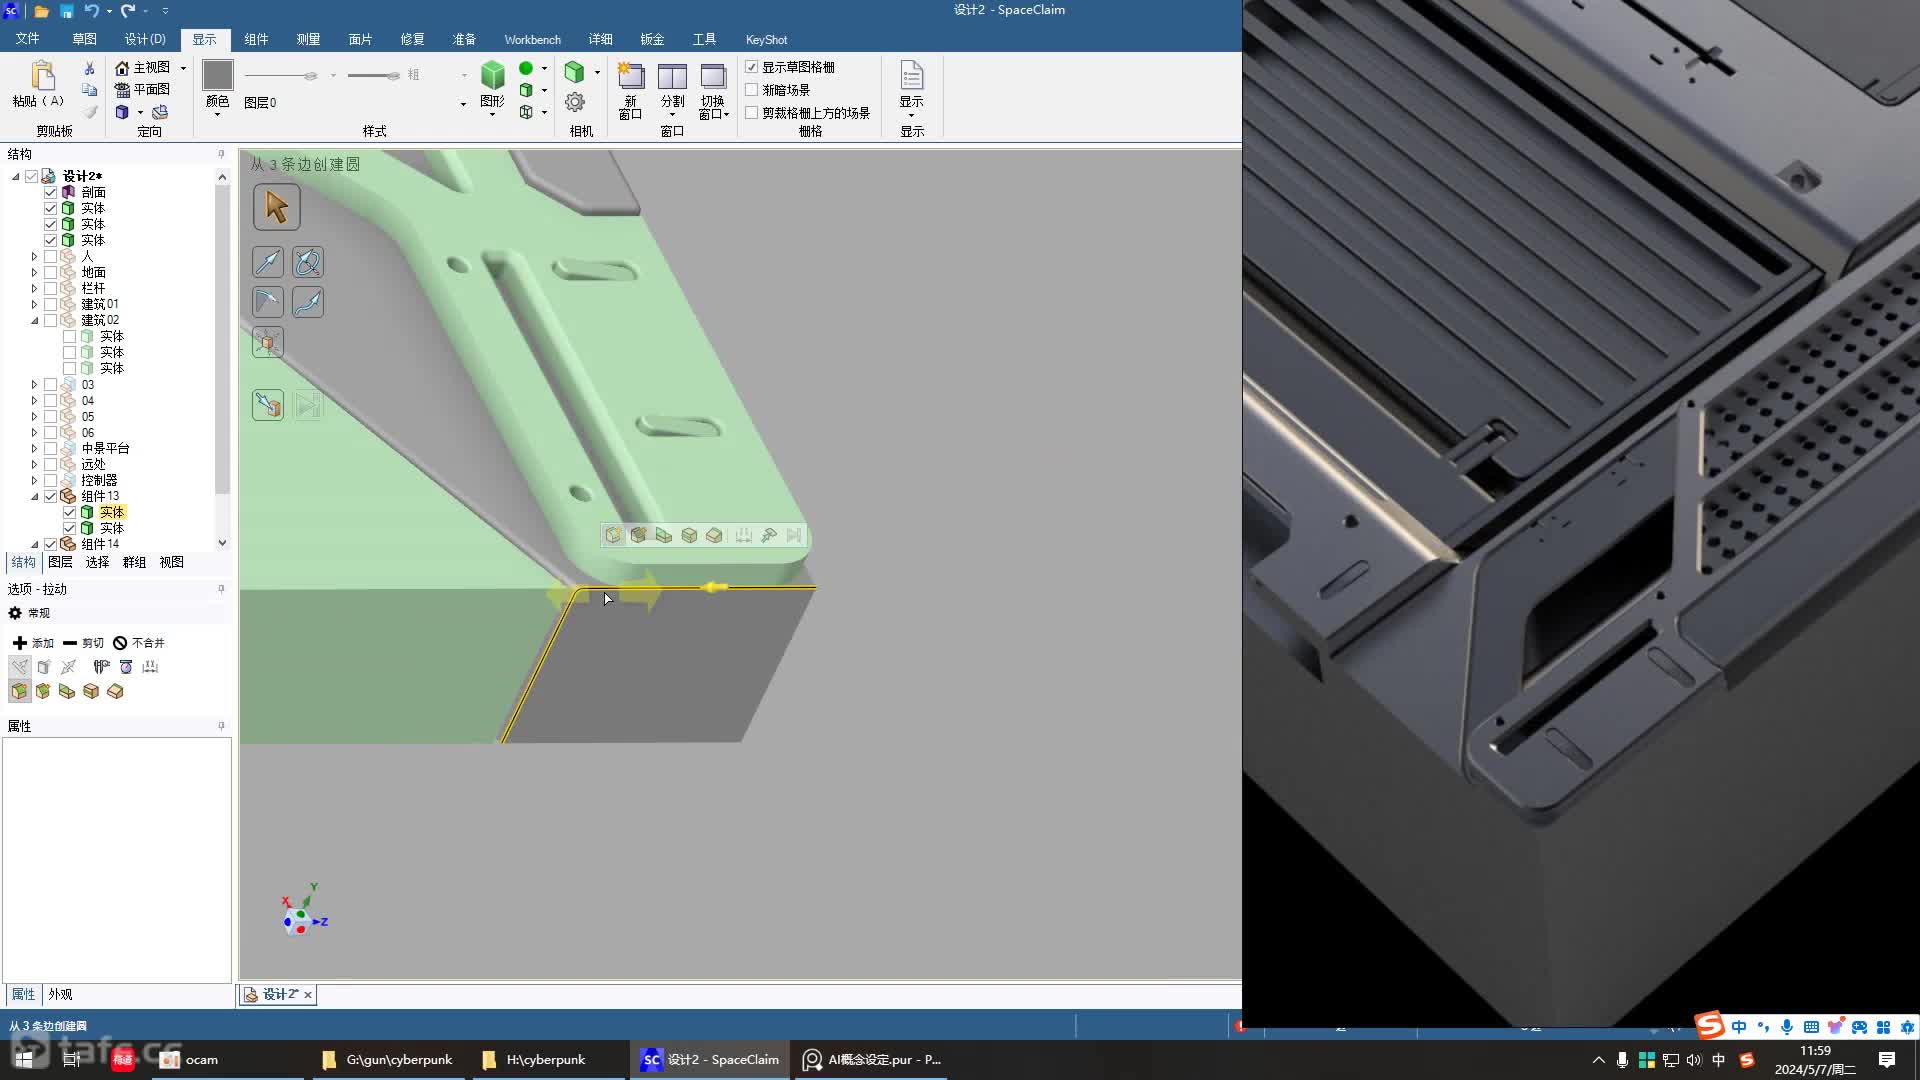Click the mass scale icon in pull options
This screenshot has width=1920, height=1080.
click(x=126, y=667)
